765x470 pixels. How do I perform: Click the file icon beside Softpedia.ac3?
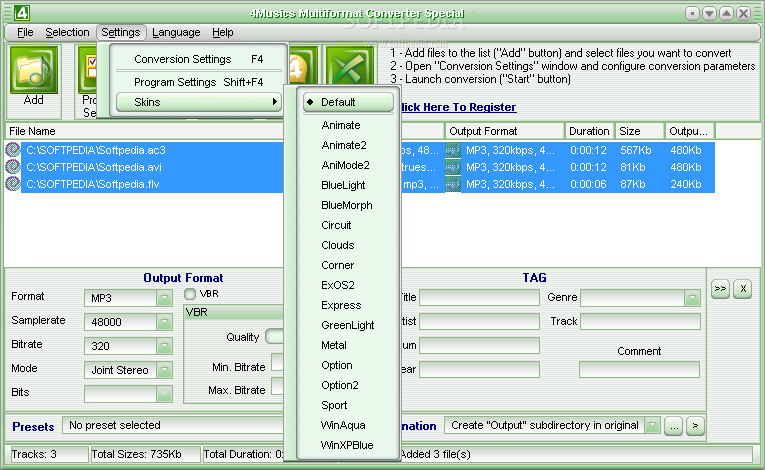click(13, 150)
